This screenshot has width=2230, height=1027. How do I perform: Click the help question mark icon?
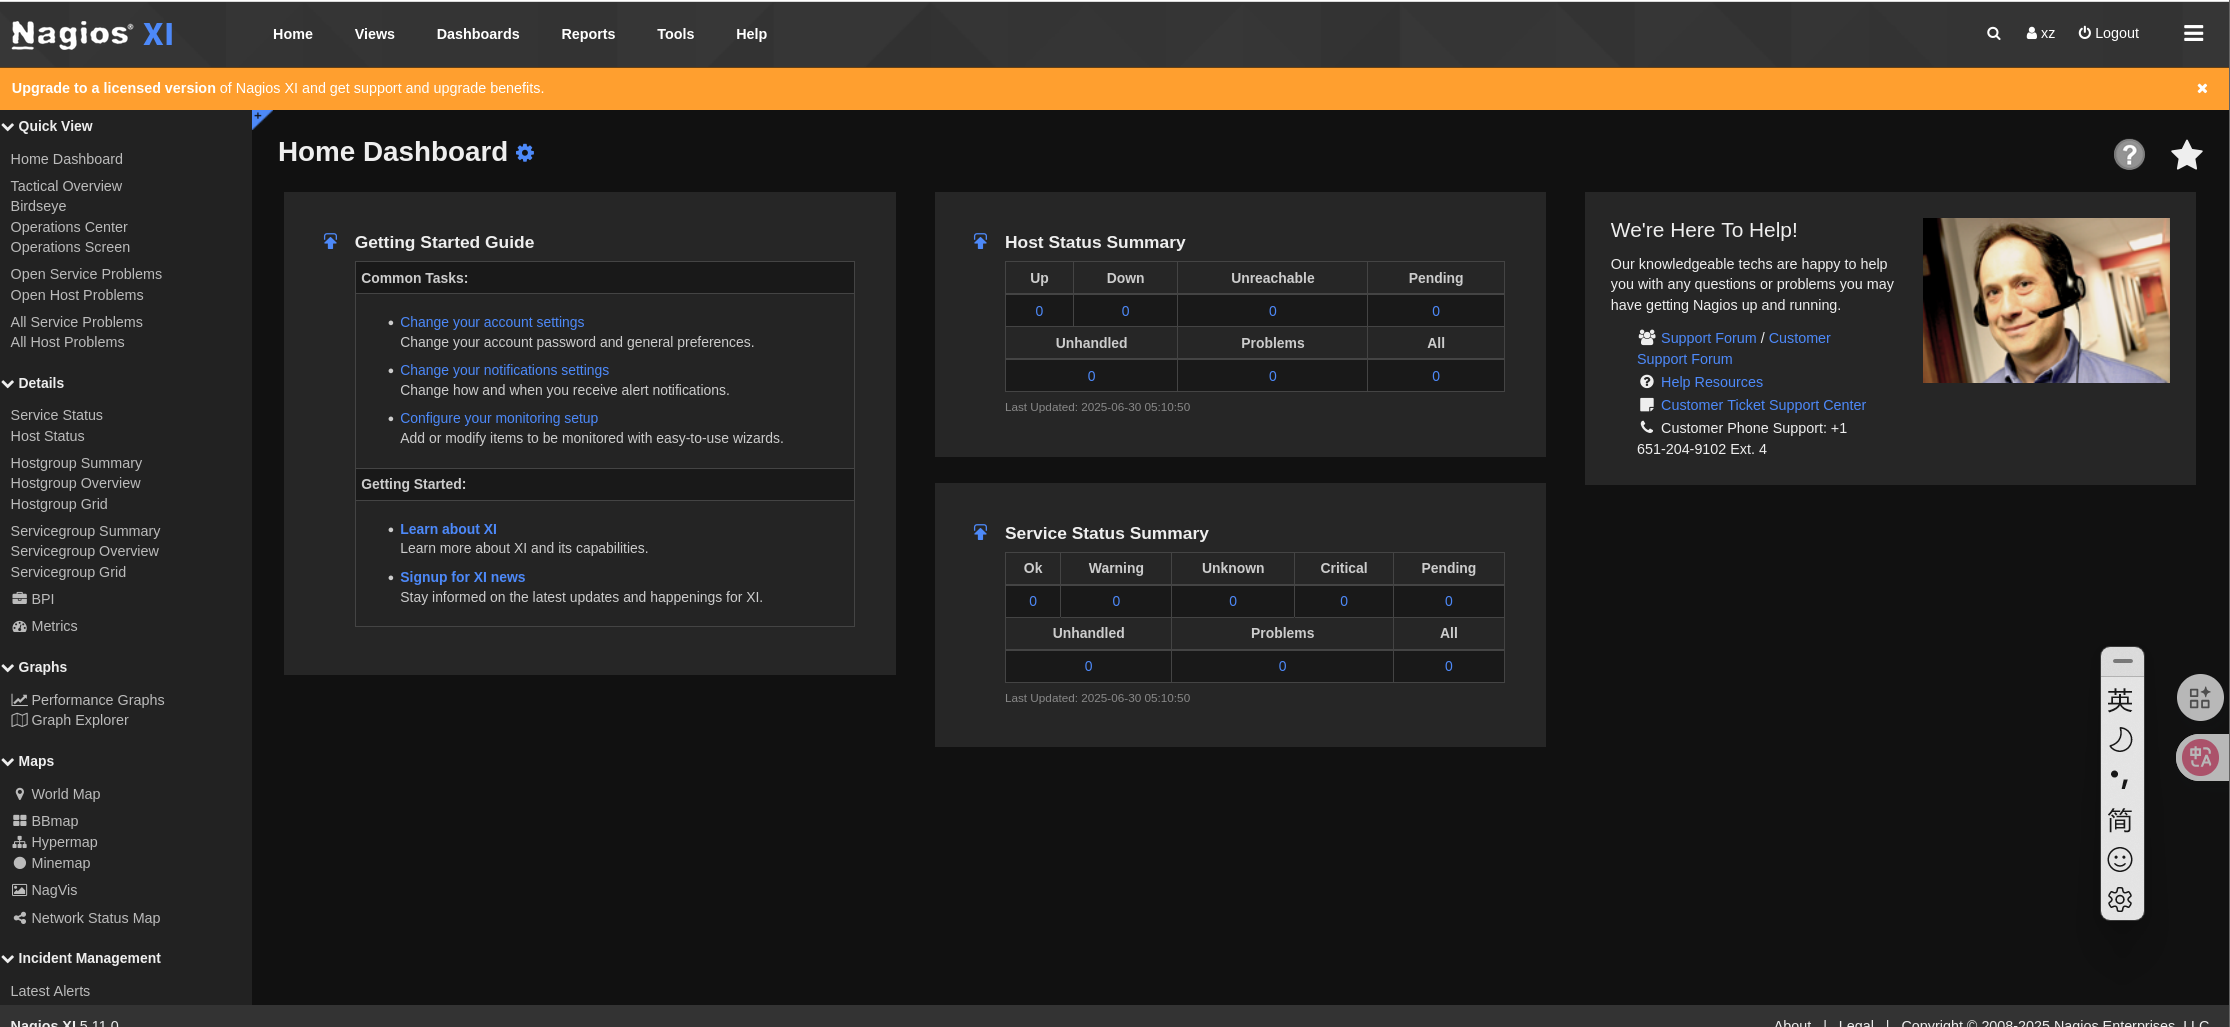(2129, 155)
